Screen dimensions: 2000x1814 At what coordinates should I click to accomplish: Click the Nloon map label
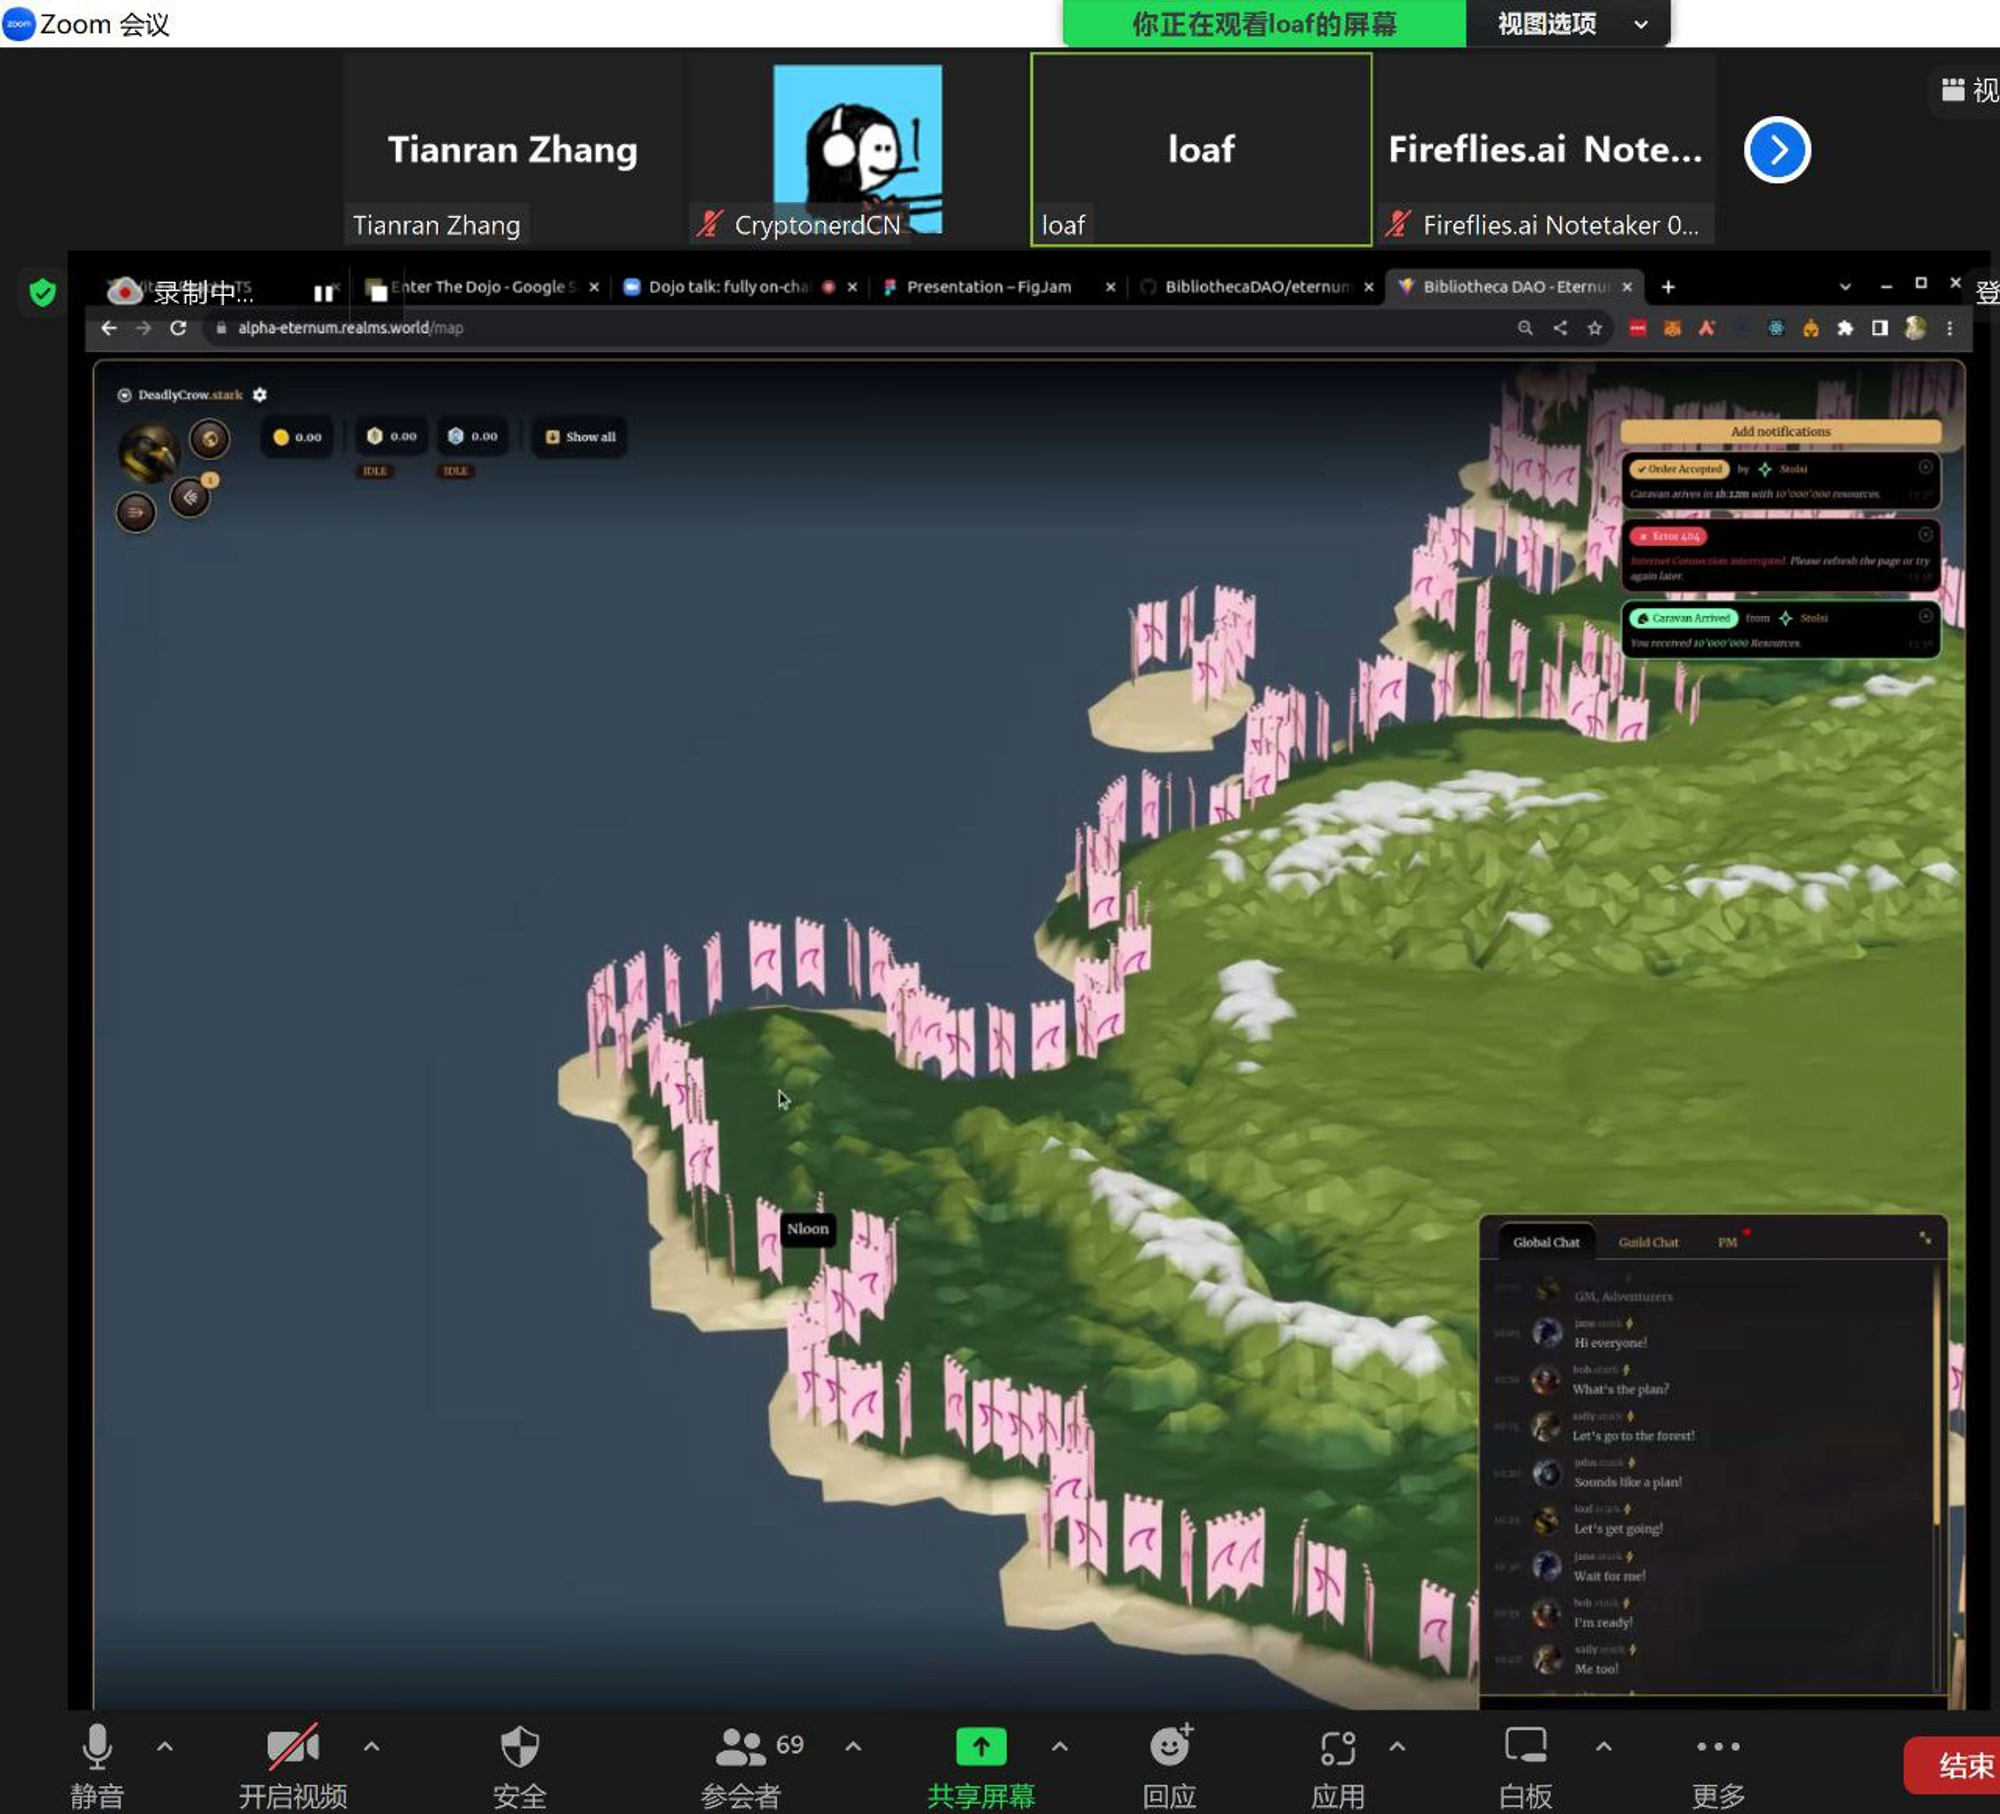pos(808,1229)
